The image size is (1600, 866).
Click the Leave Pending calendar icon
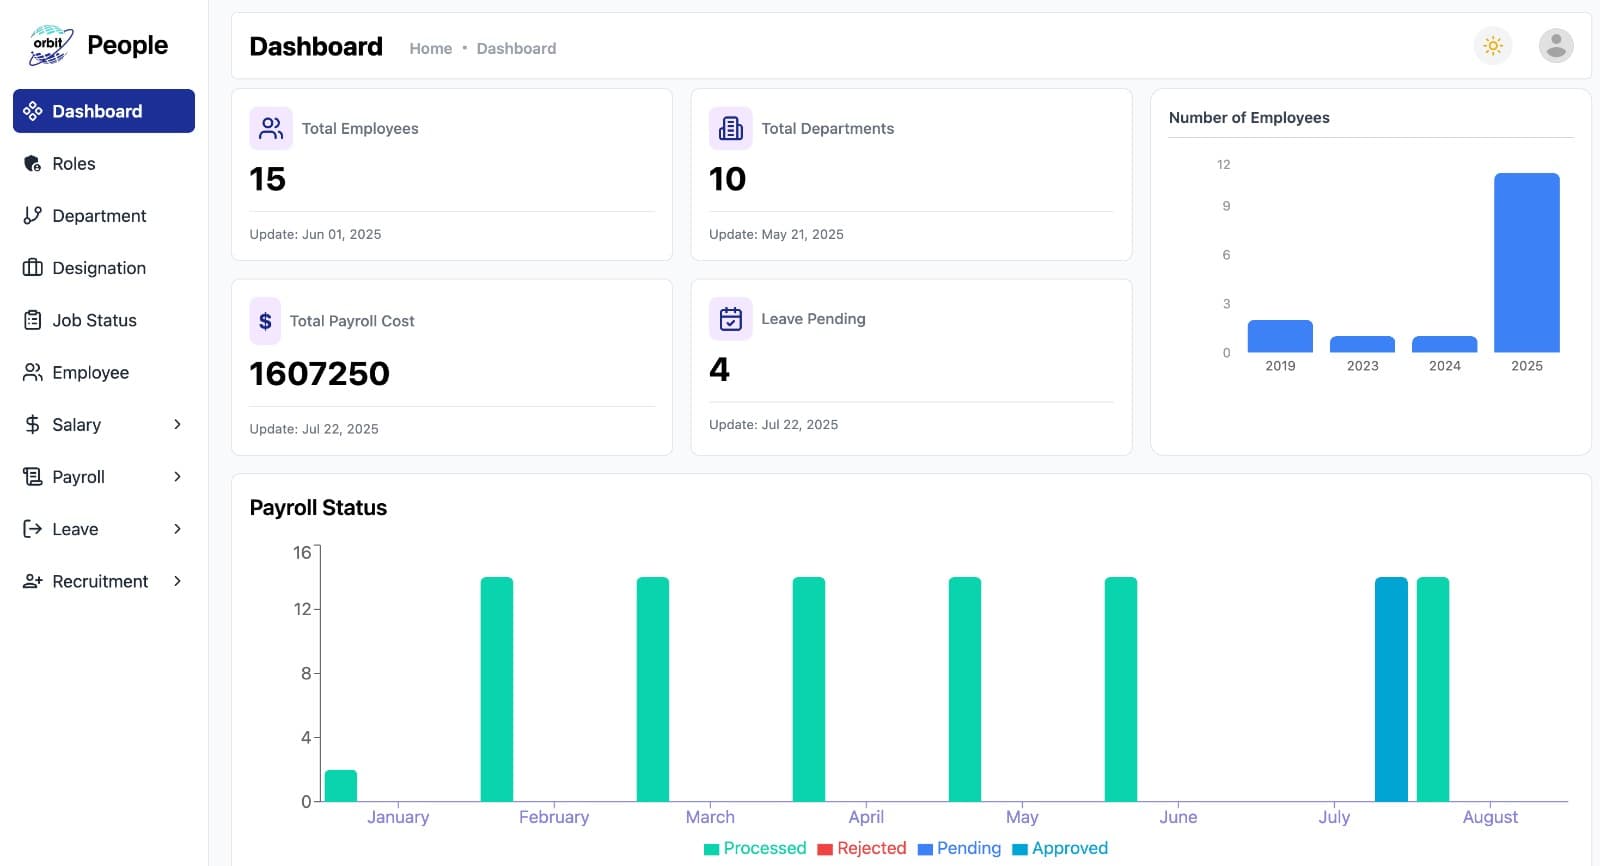tap(731, 319)
